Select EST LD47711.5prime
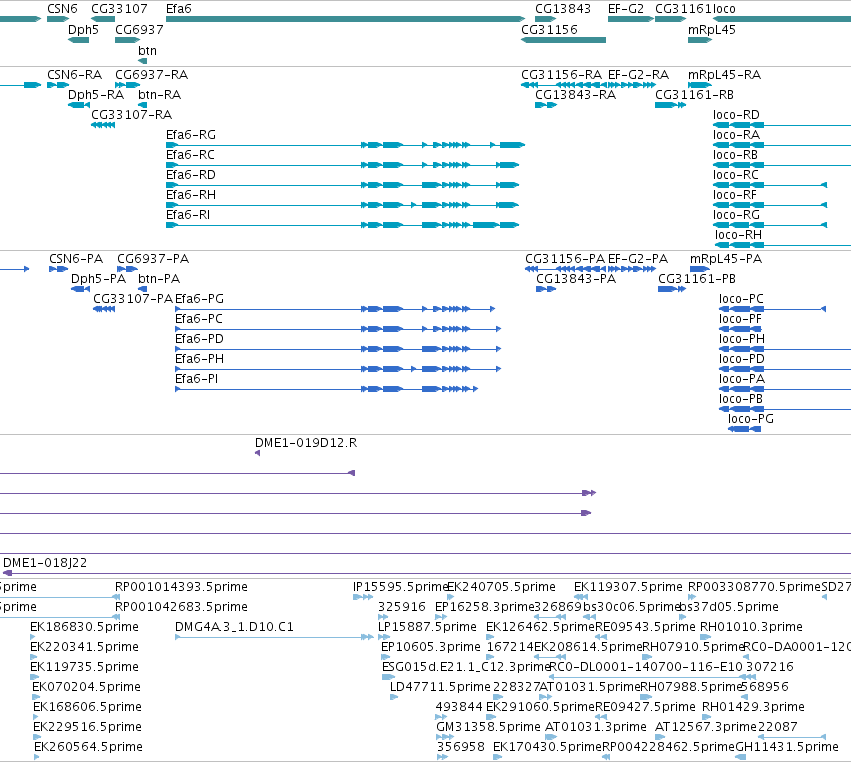Image resolution: width=851 pixels, height=762 pixels. (x=440, y=687)
